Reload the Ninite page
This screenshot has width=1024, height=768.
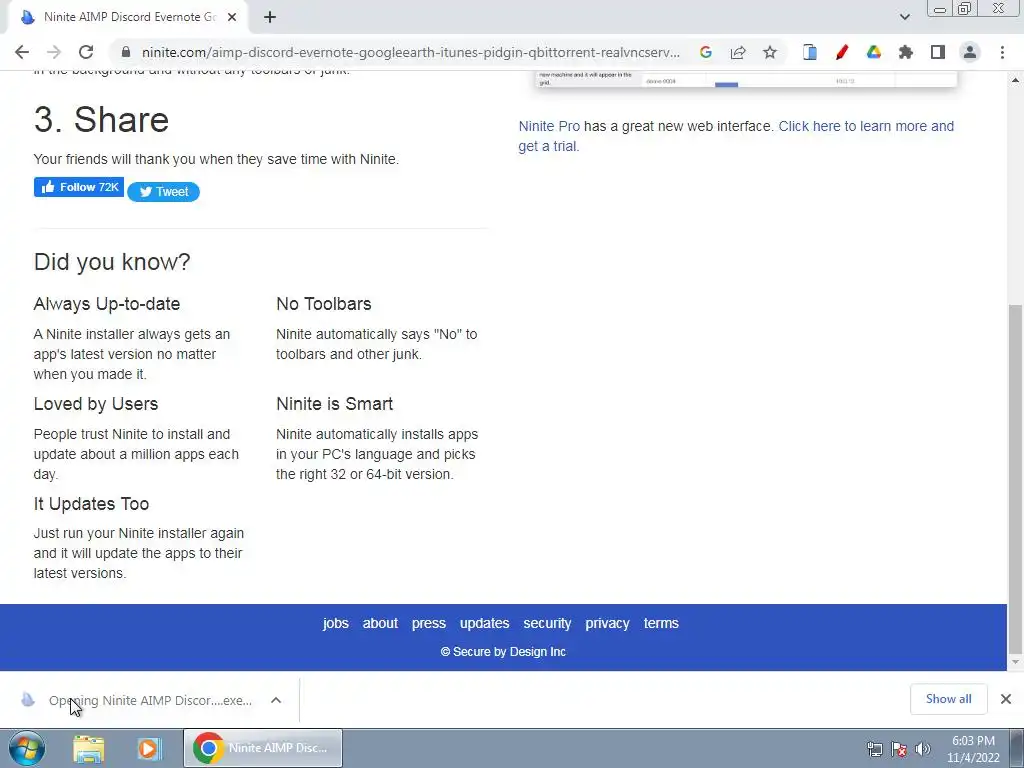pos(86,52)
